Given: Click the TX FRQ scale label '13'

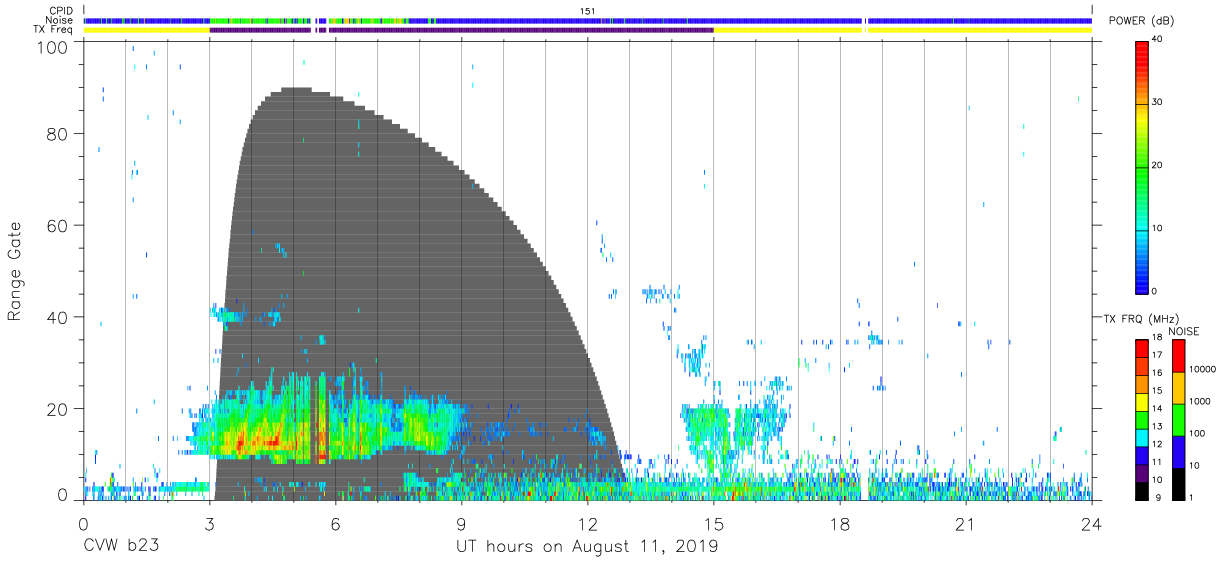Looking at the screenshot, I should coord(1157,427).
